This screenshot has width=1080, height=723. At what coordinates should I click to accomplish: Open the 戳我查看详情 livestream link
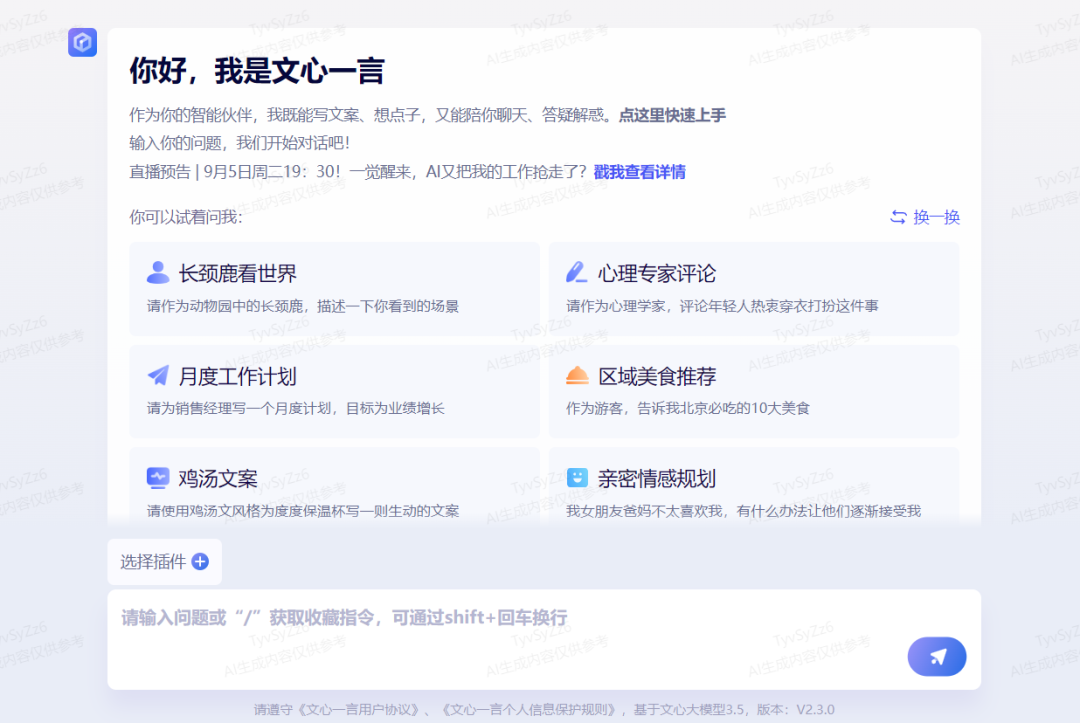[639, 171]
